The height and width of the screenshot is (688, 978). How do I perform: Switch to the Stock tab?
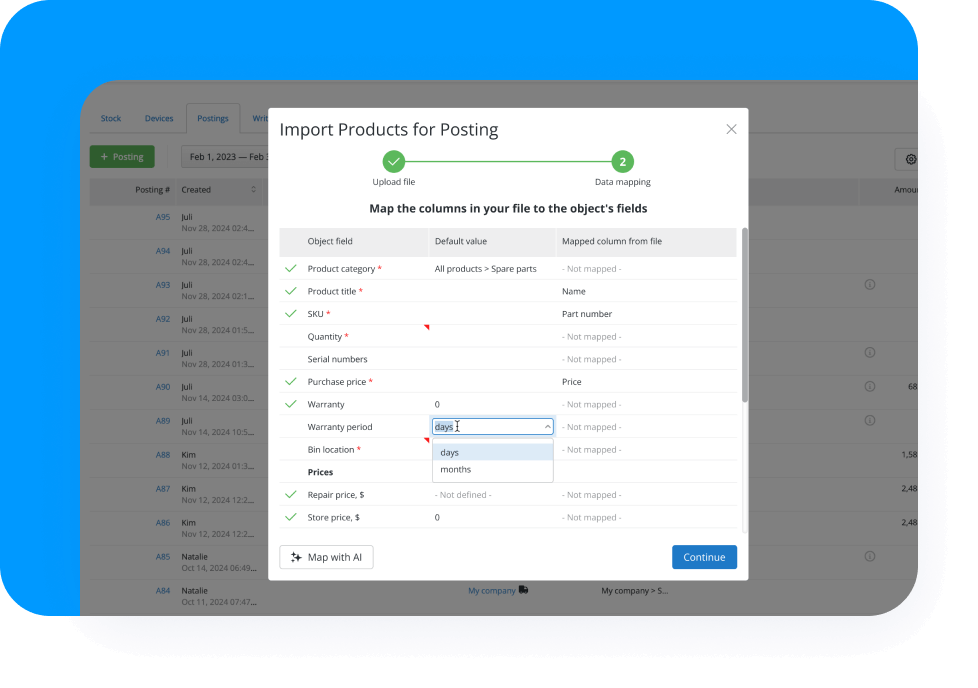pos(111,118)
